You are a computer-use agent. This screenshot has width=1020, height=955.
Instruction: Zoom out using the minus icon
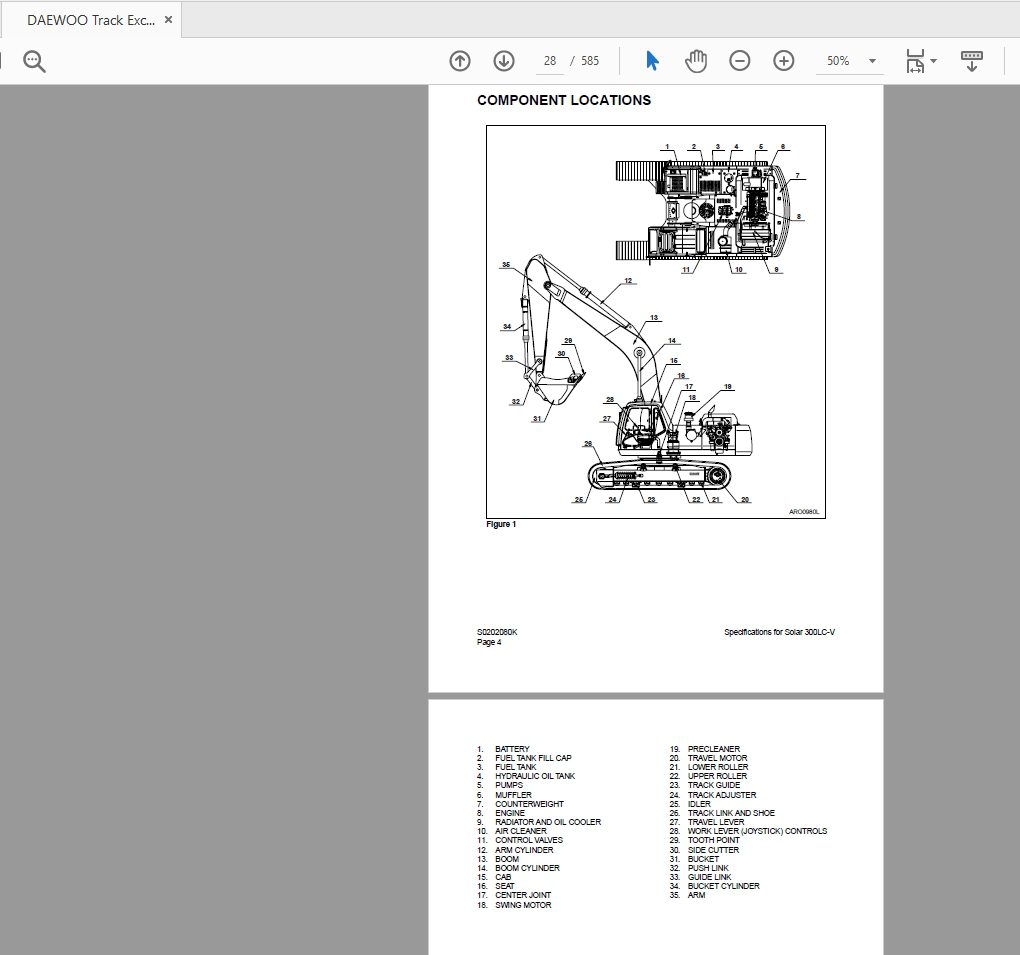coord(740,61)
